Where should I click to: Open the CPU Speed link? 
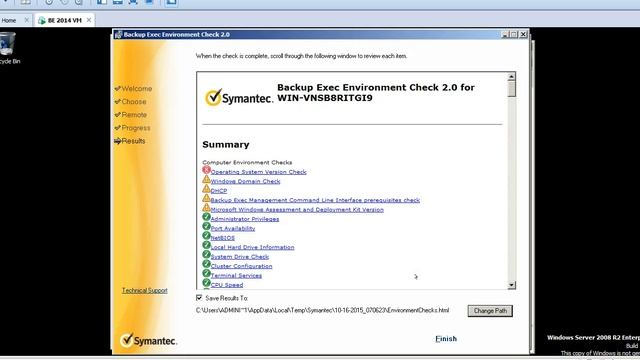pos(227,284)
